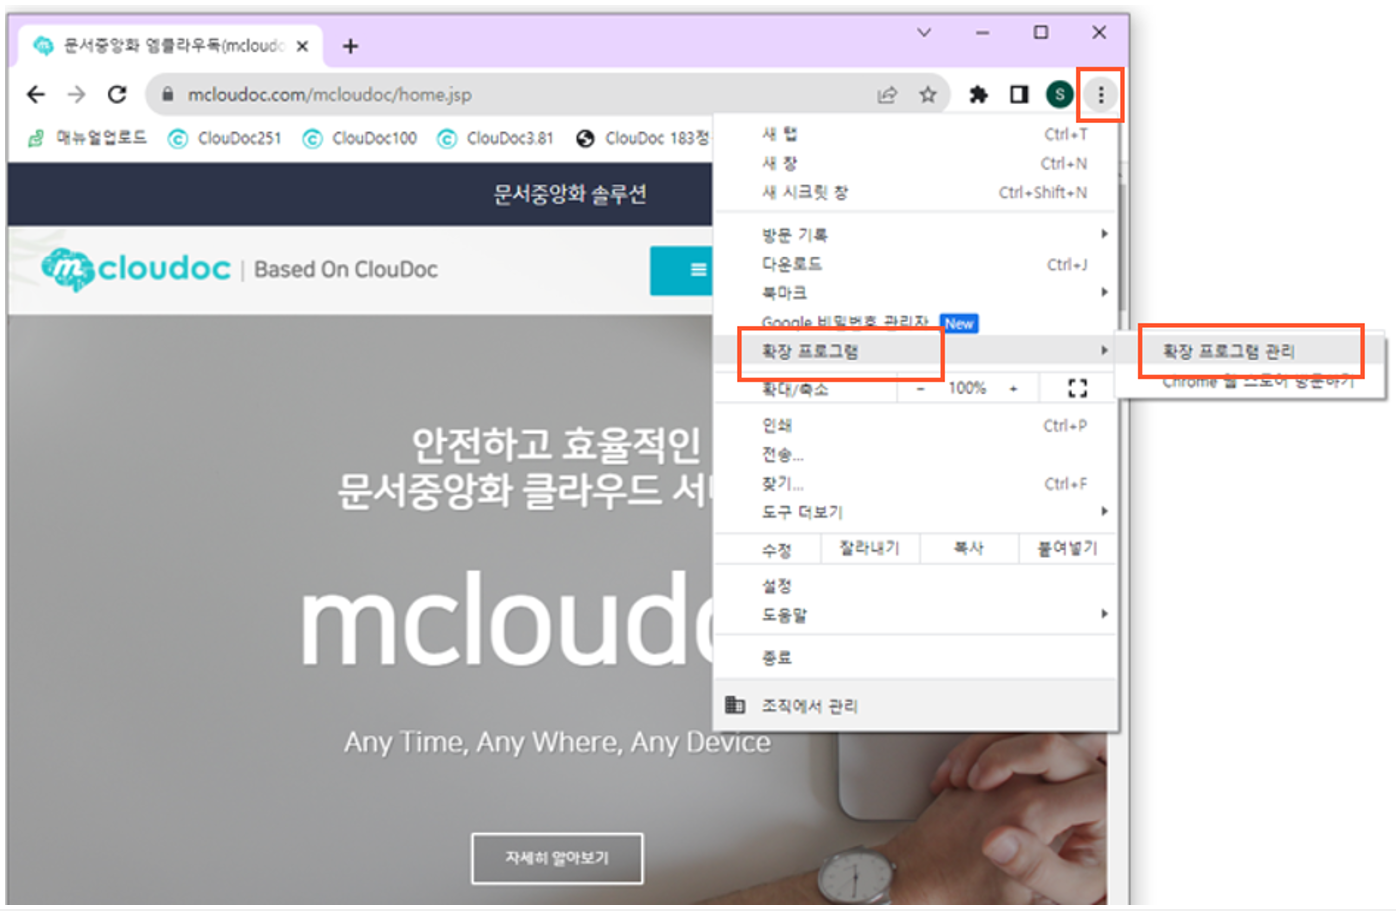Open the 매뉴얼업로드 bookmark
1396x911 pixels.
click(88, 138)
